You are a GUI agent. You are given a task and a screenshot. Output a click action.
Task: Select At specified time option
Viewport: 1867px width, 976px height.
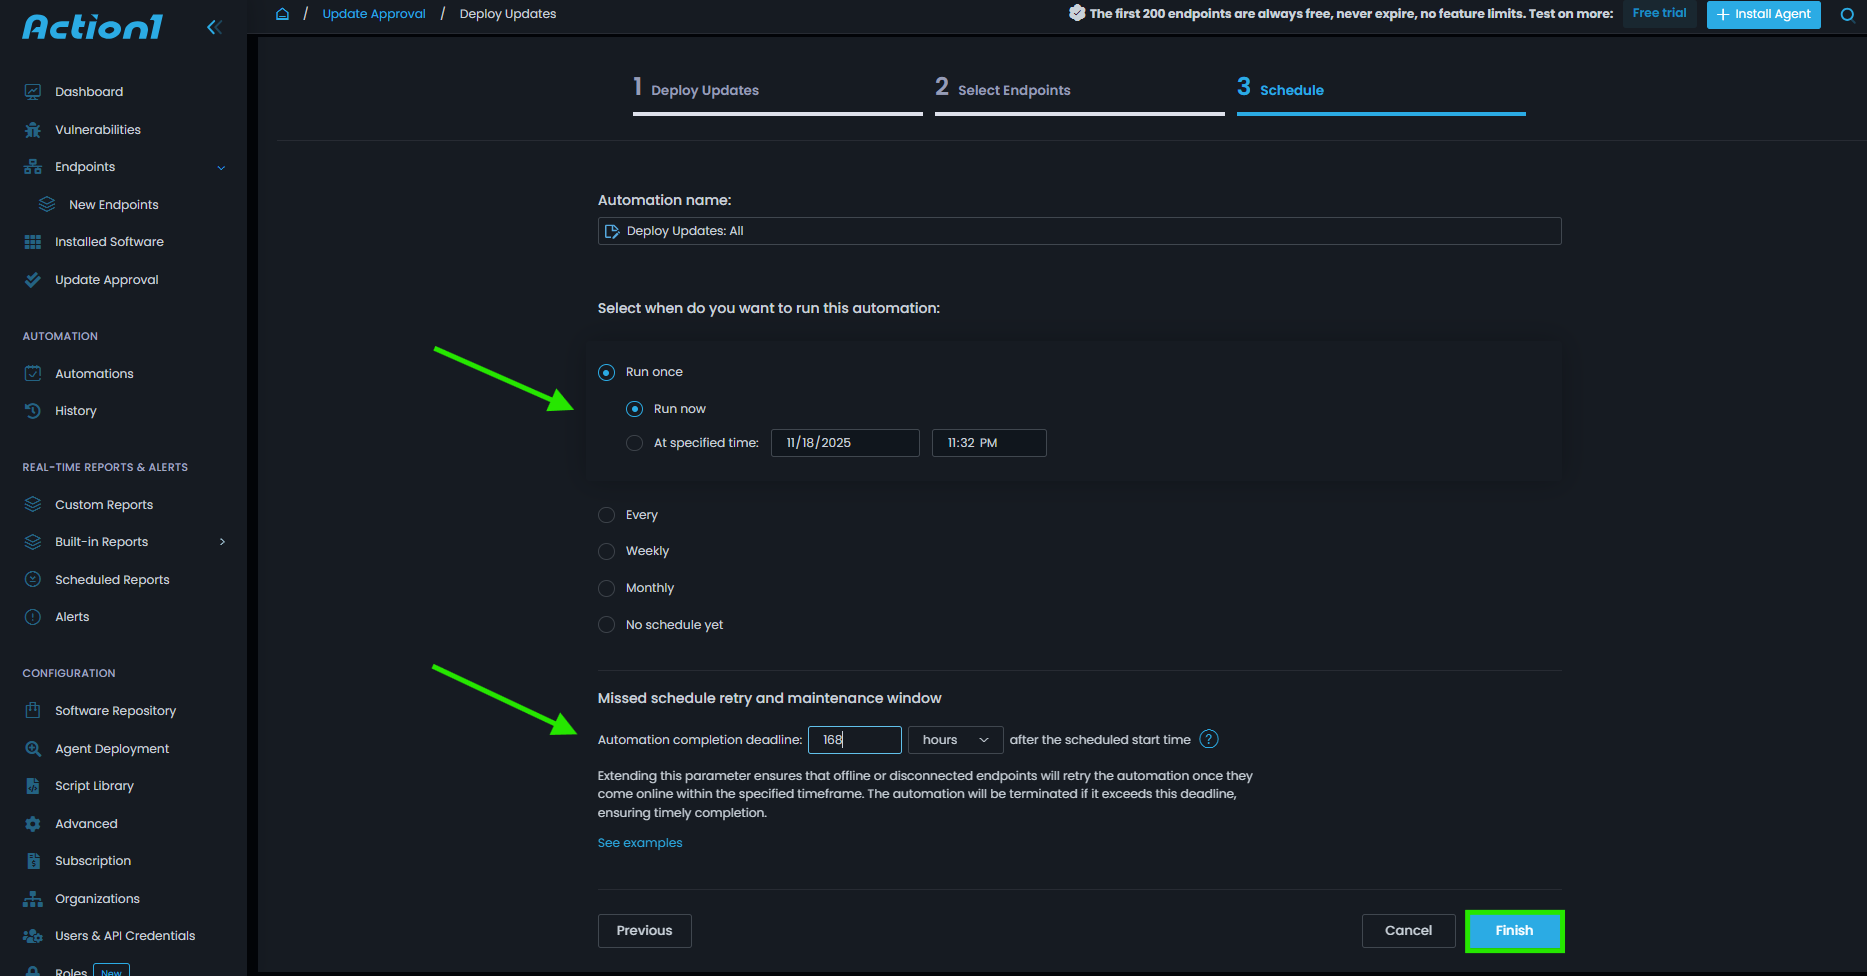634,443
